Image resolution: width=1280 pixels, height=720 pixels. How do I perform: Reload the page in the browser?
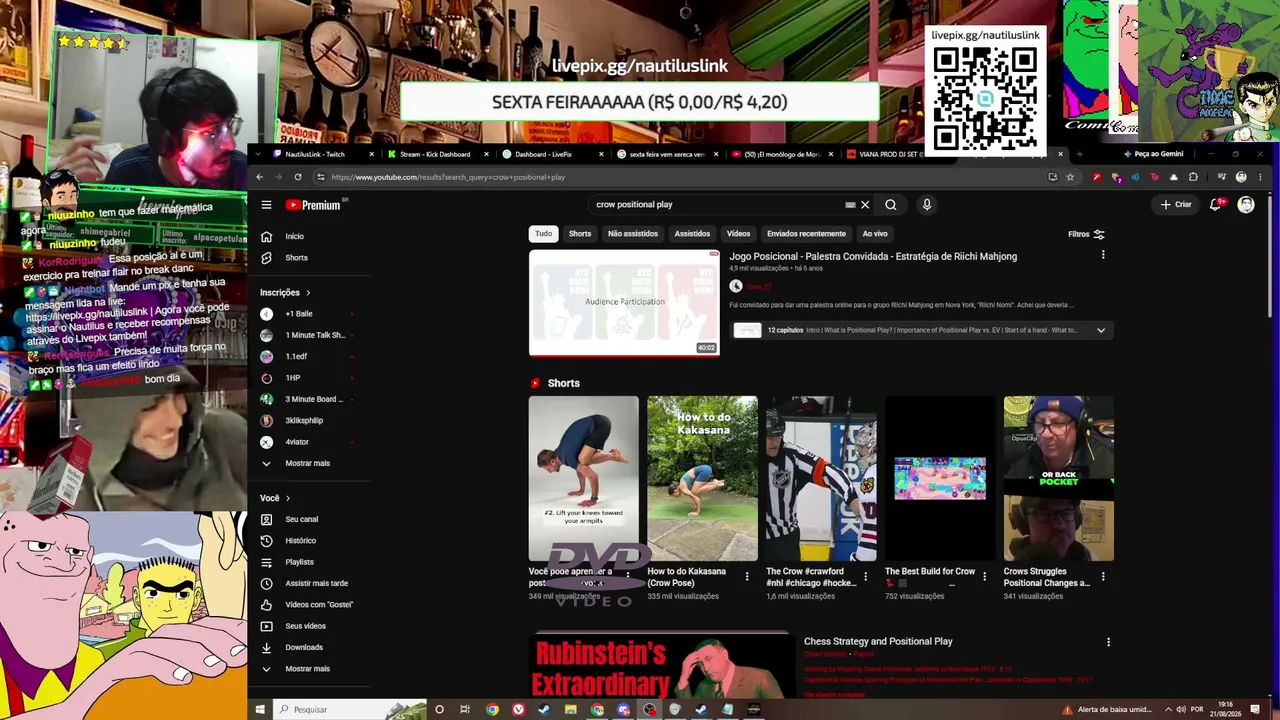pos(298,177)
